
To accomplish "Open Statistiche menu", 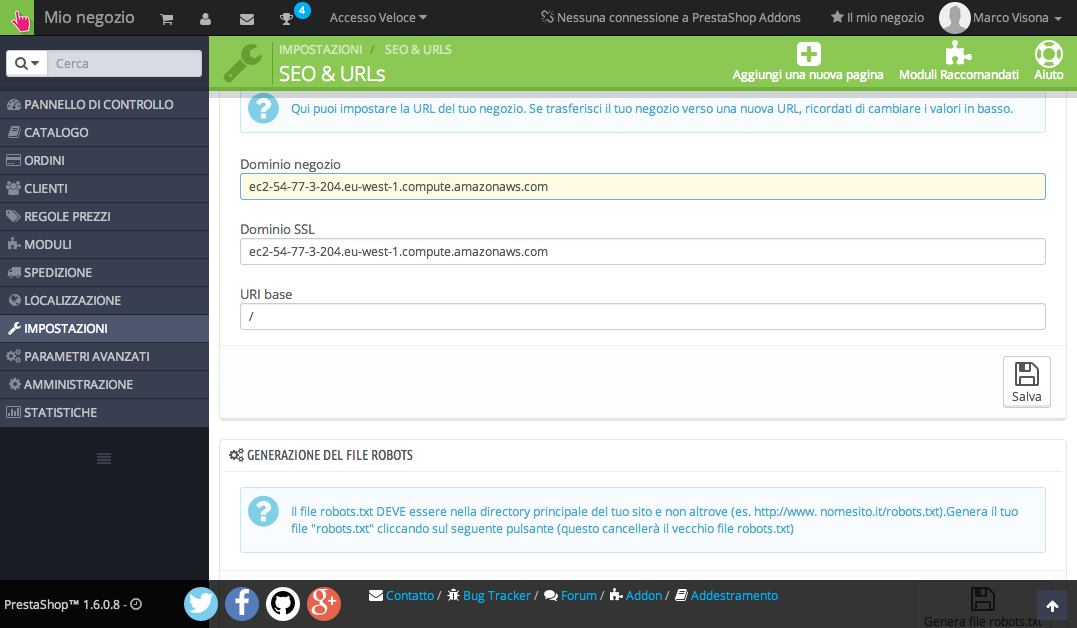I will (x=104, y=413).
